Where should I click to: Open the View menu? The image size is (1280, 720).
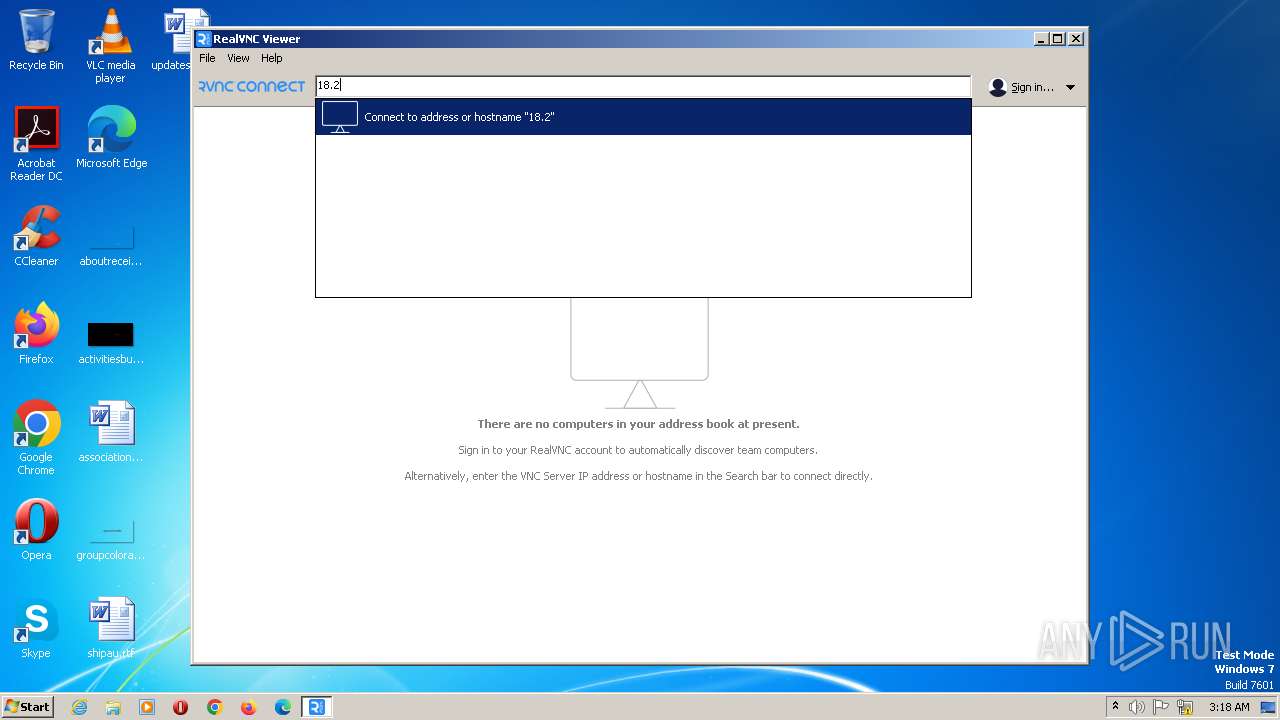[x=238, y=58]
